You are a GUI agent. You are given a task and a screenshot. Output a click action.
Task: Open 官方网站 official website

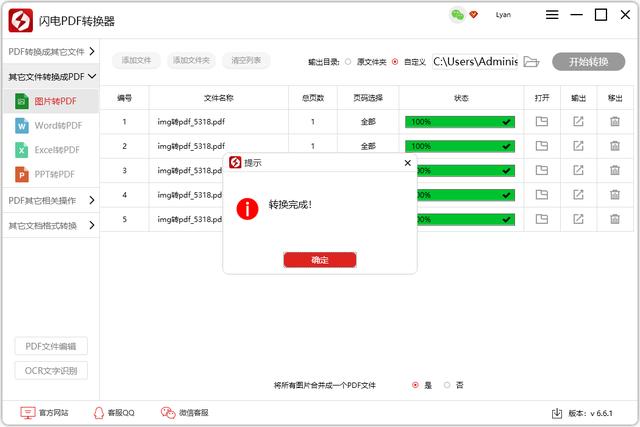click(x=44, y=413)
